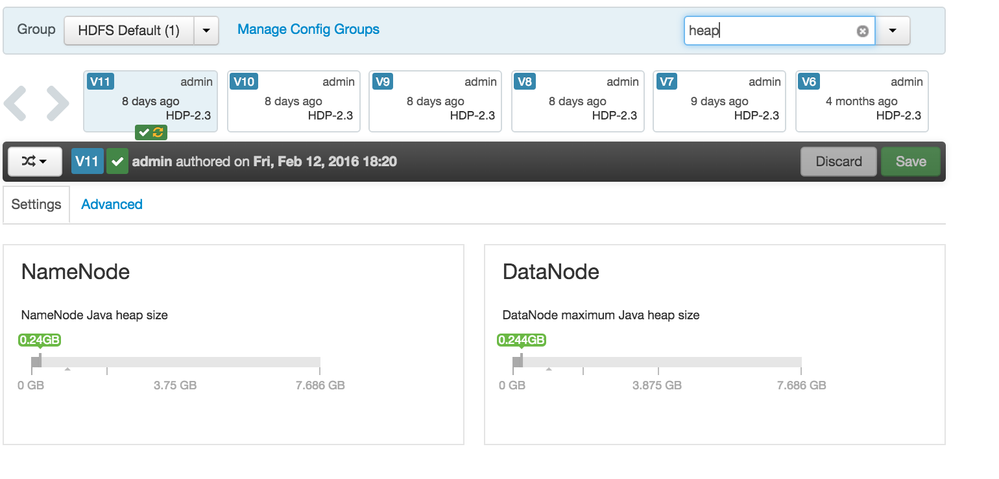Expand the group dropdown caret
The width and height of the screenshot is (999, 479).
point(205,30)
